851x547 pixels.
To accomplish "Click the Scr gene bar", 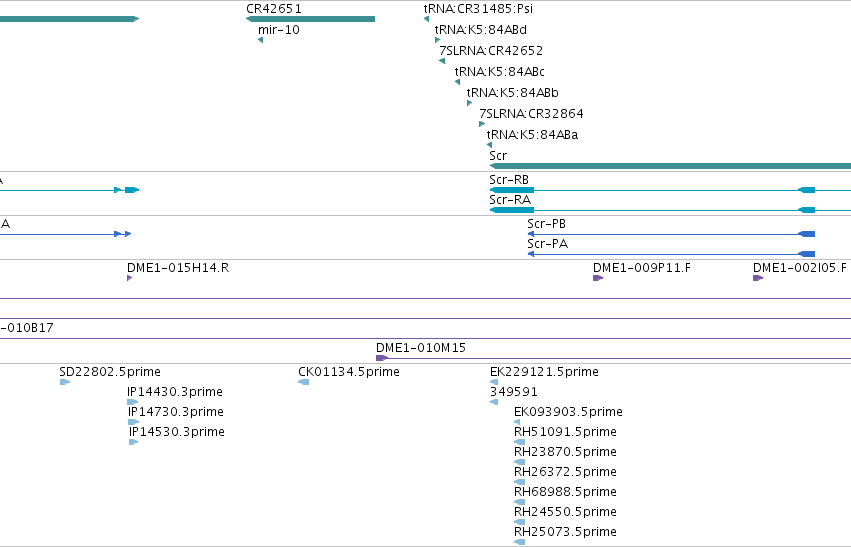I will (x=670, y=166).
